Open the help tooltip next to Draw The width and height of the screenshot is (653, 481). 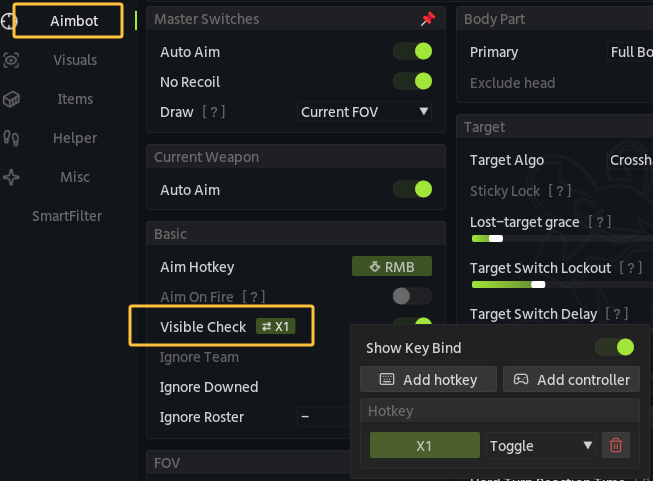click(x=214, y=112)
